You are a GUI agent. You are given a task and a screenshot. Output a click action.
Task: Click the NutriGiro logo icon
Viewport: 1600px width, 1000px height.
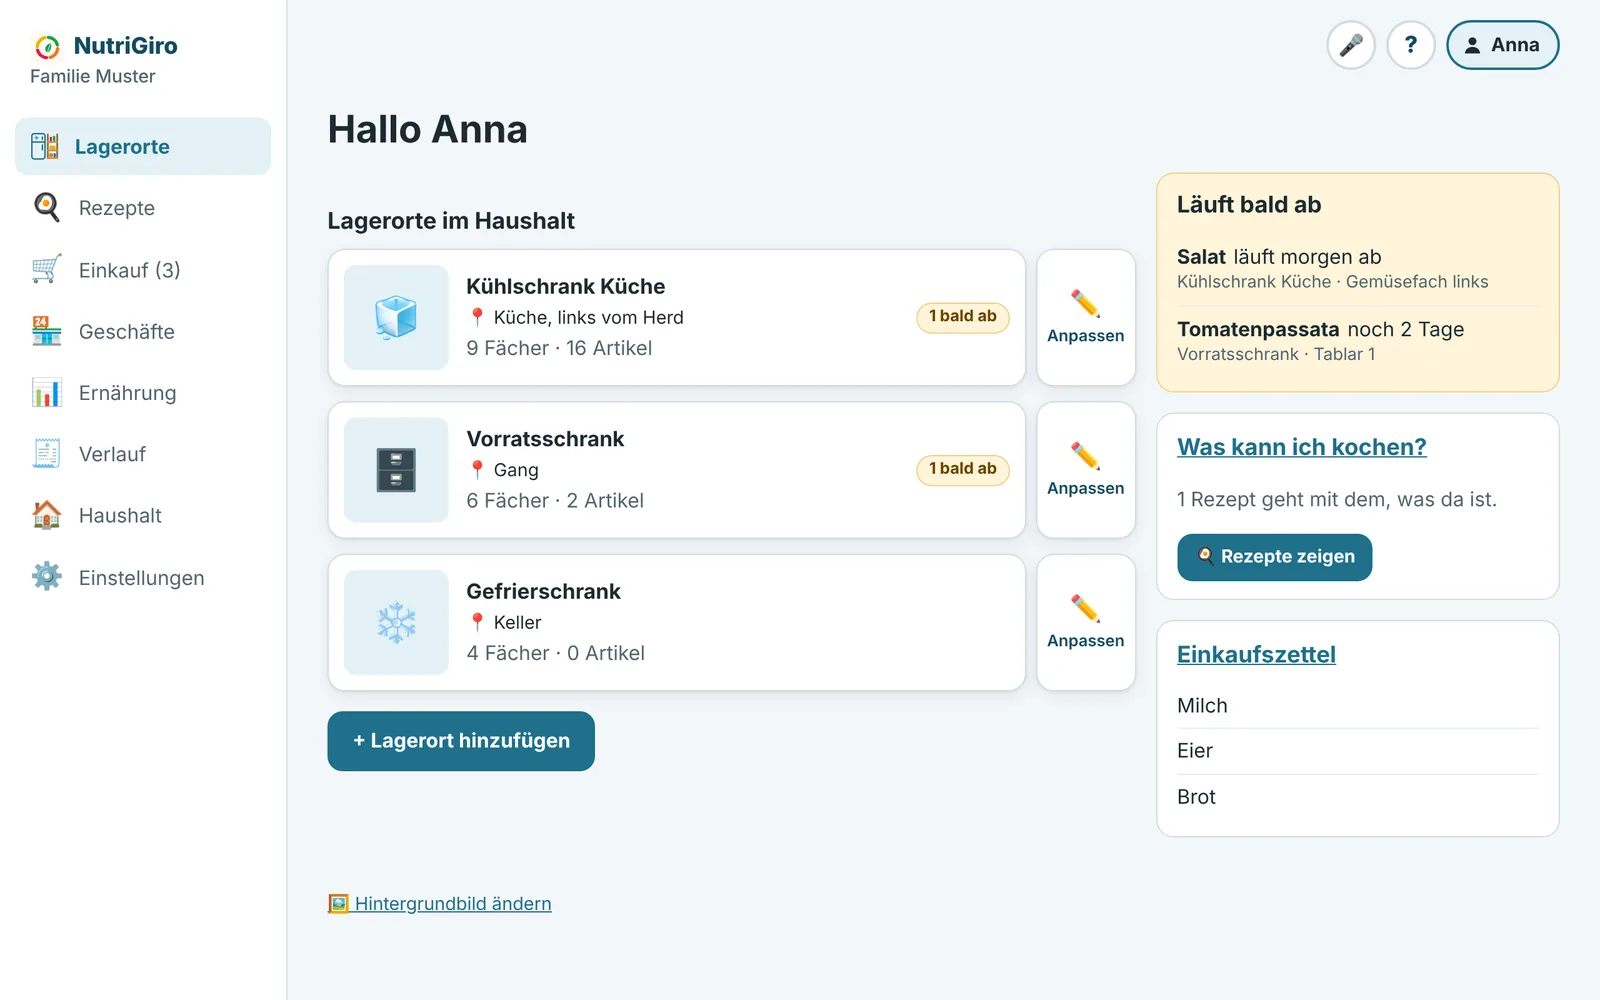coord(47,46)
